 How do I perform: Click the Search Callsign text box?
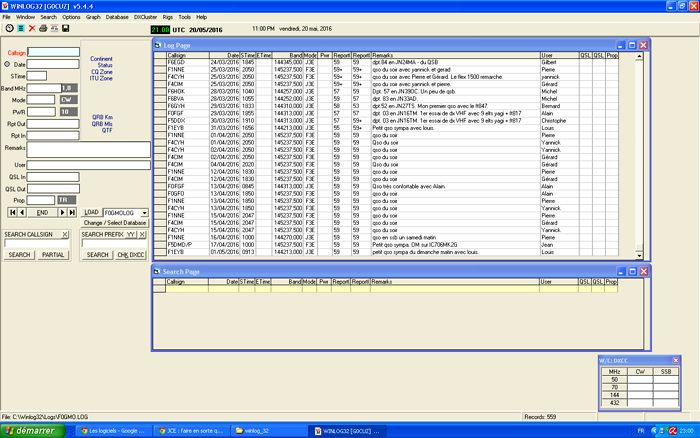point(37,244)
